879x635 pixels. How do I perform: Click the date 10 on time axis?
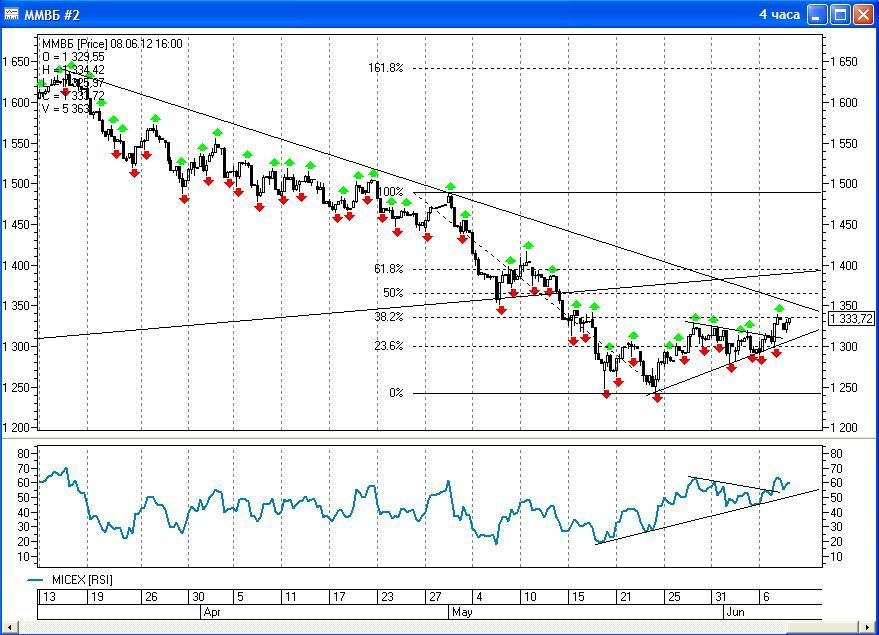click(530, 597)
